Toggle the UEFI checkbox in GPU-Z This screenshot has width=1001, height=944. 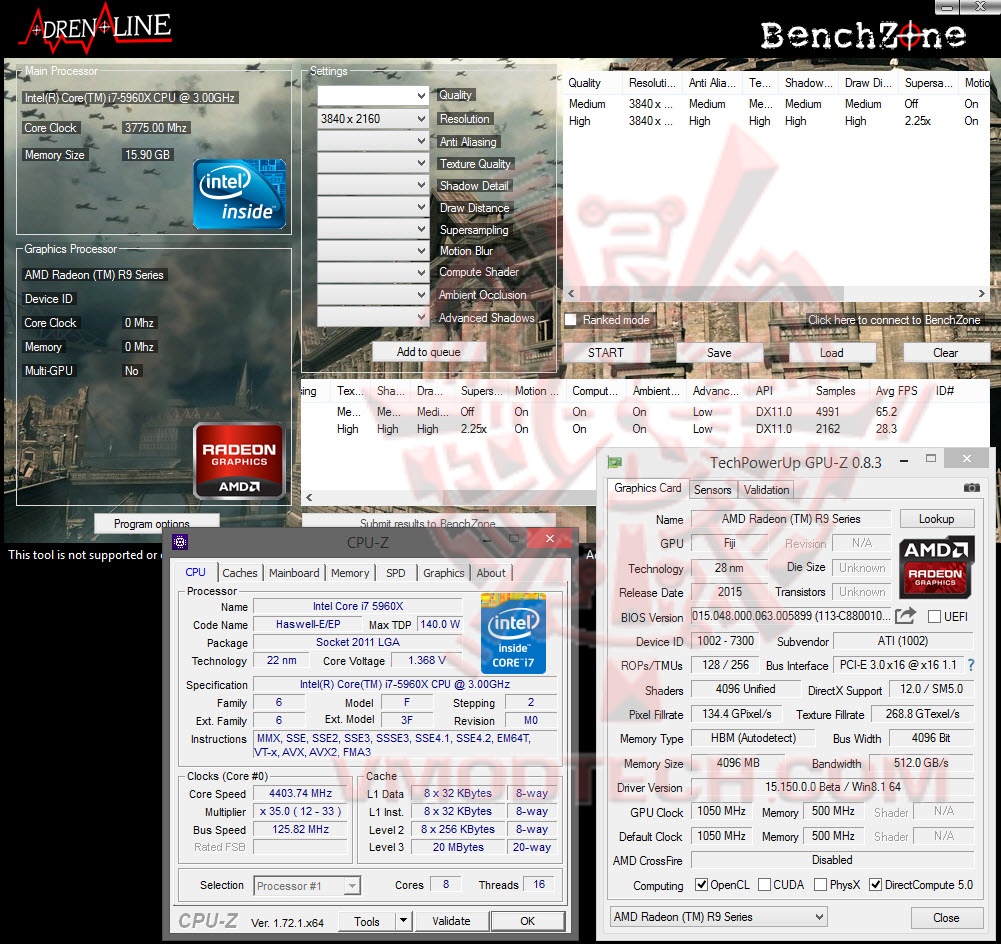[934, 617]
